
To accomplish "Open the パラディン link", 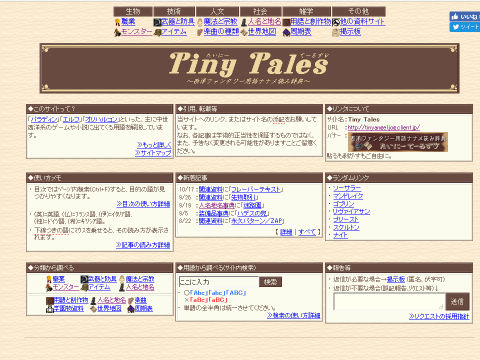I will pos(44,119).
